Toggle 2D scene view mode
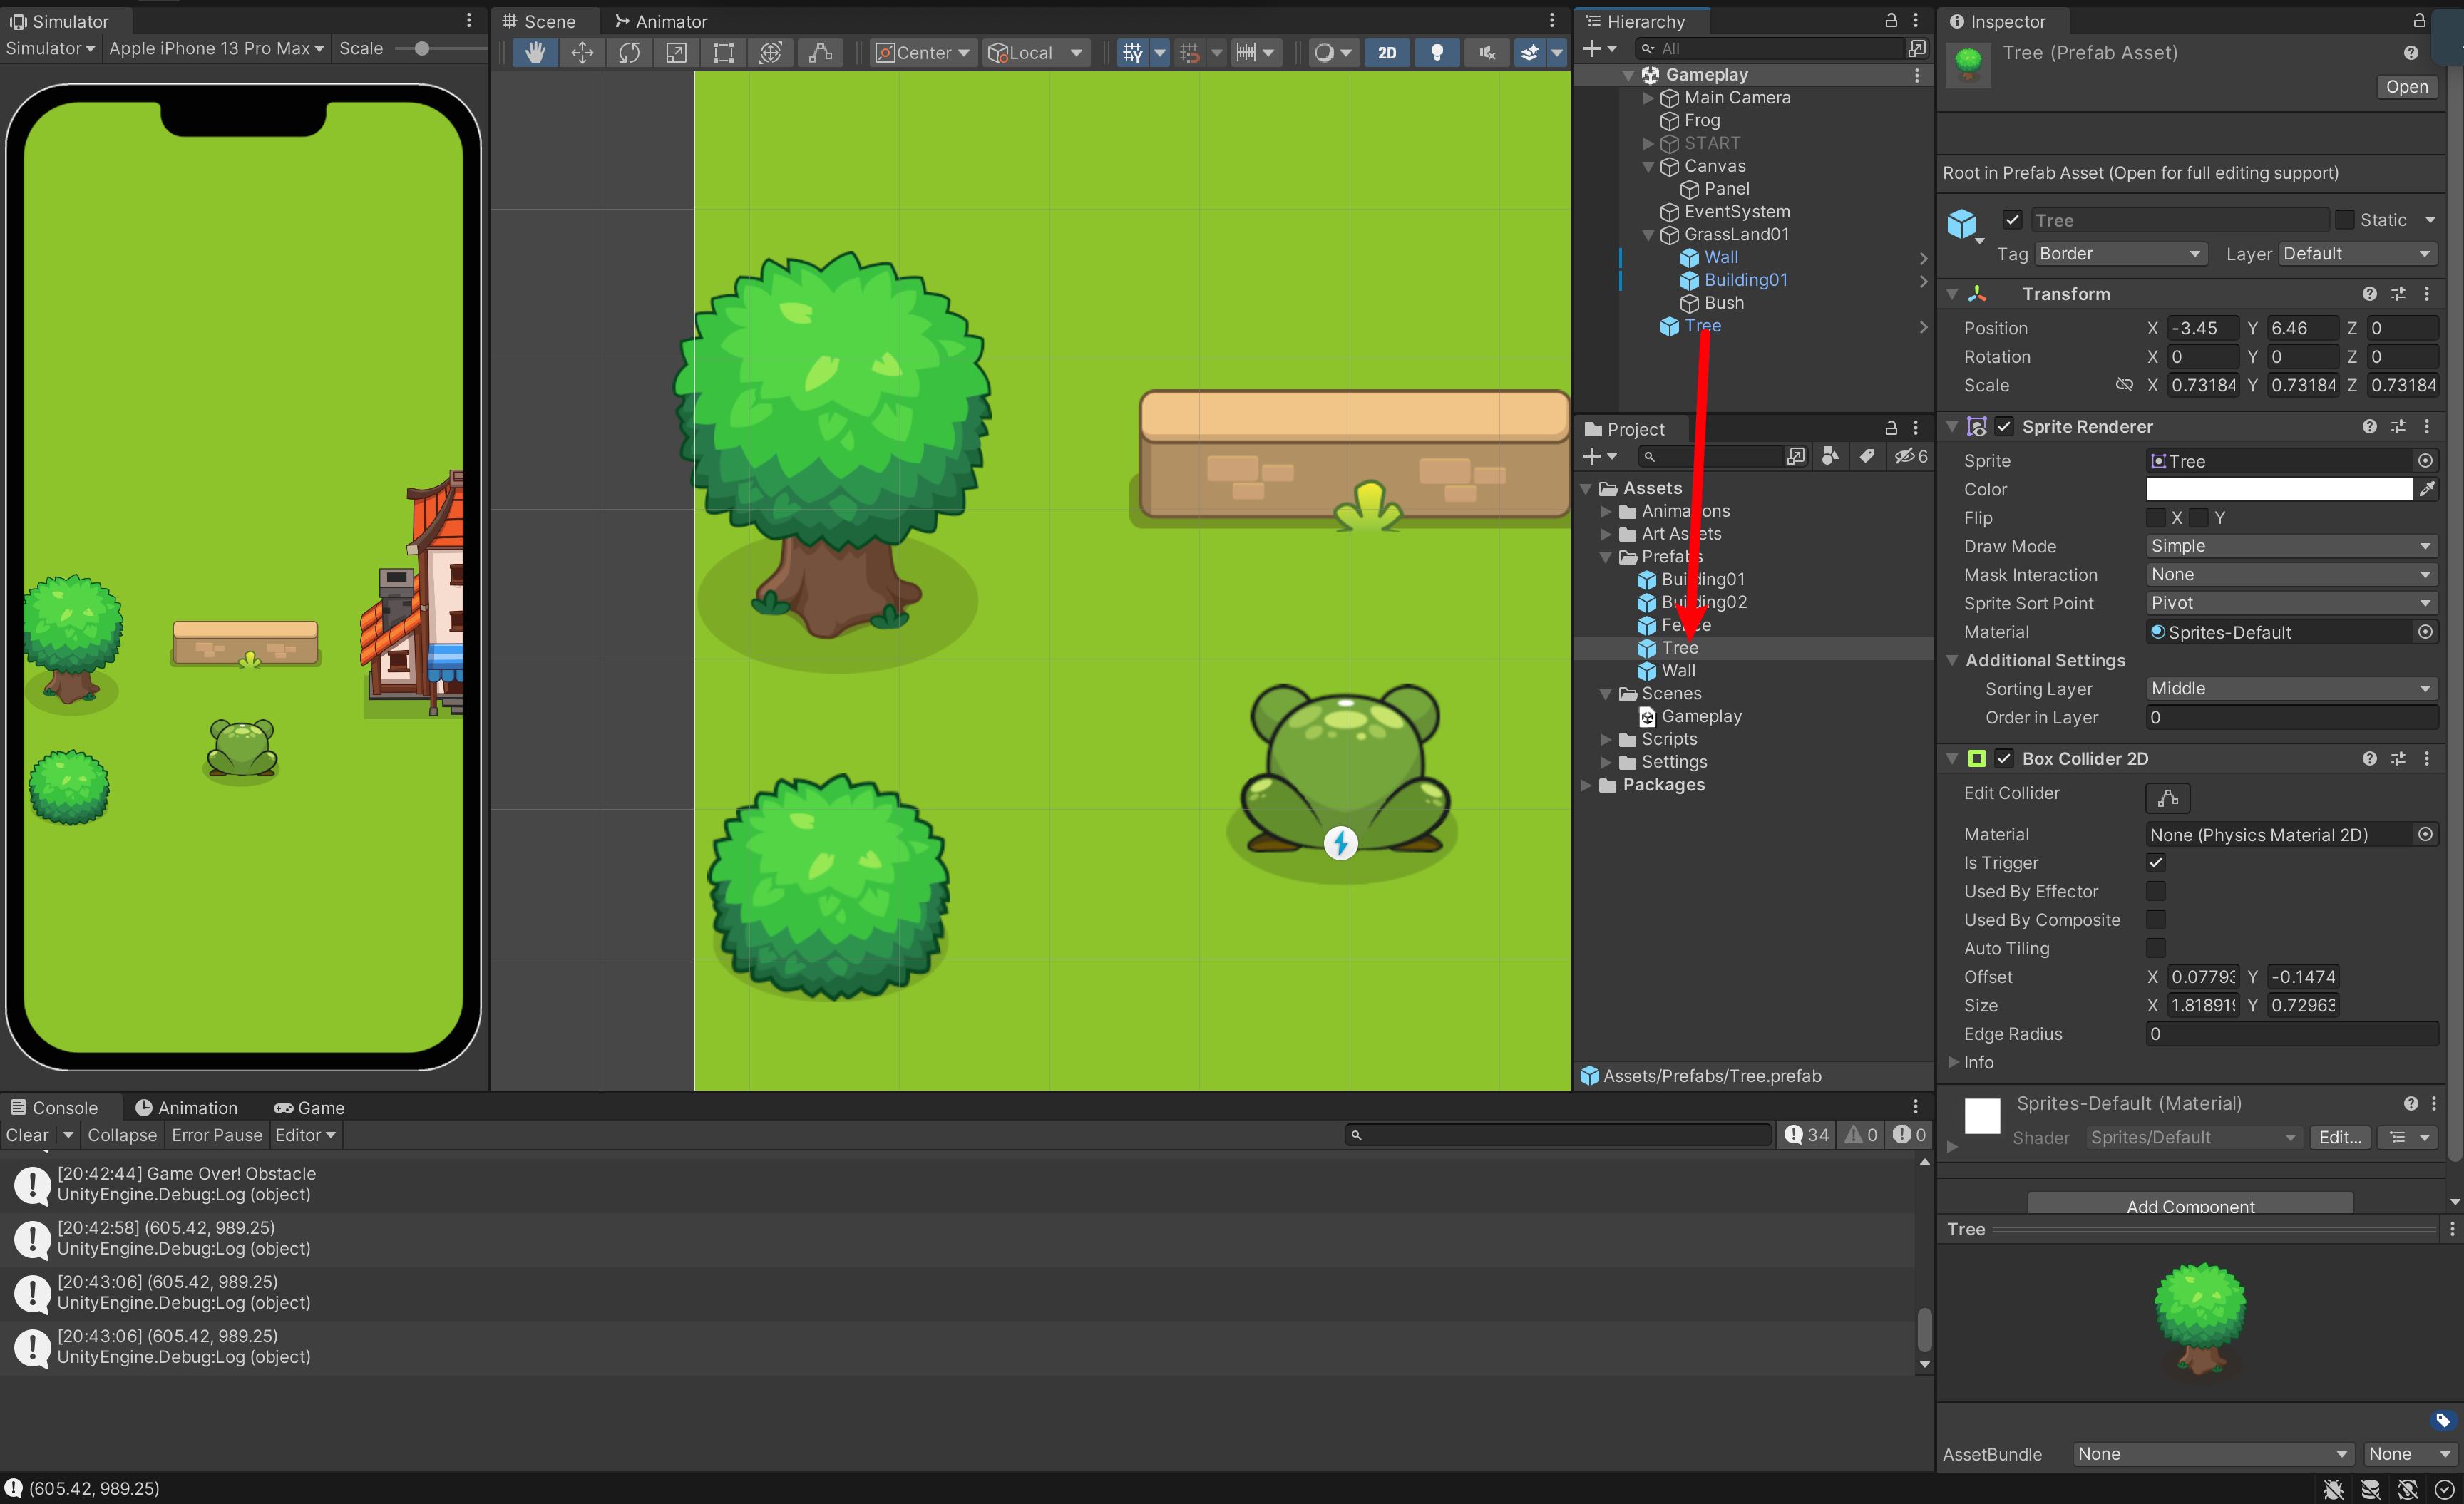Image resolution: width=2464 pixels, height=1504 pixels. tap(1387, 52)
